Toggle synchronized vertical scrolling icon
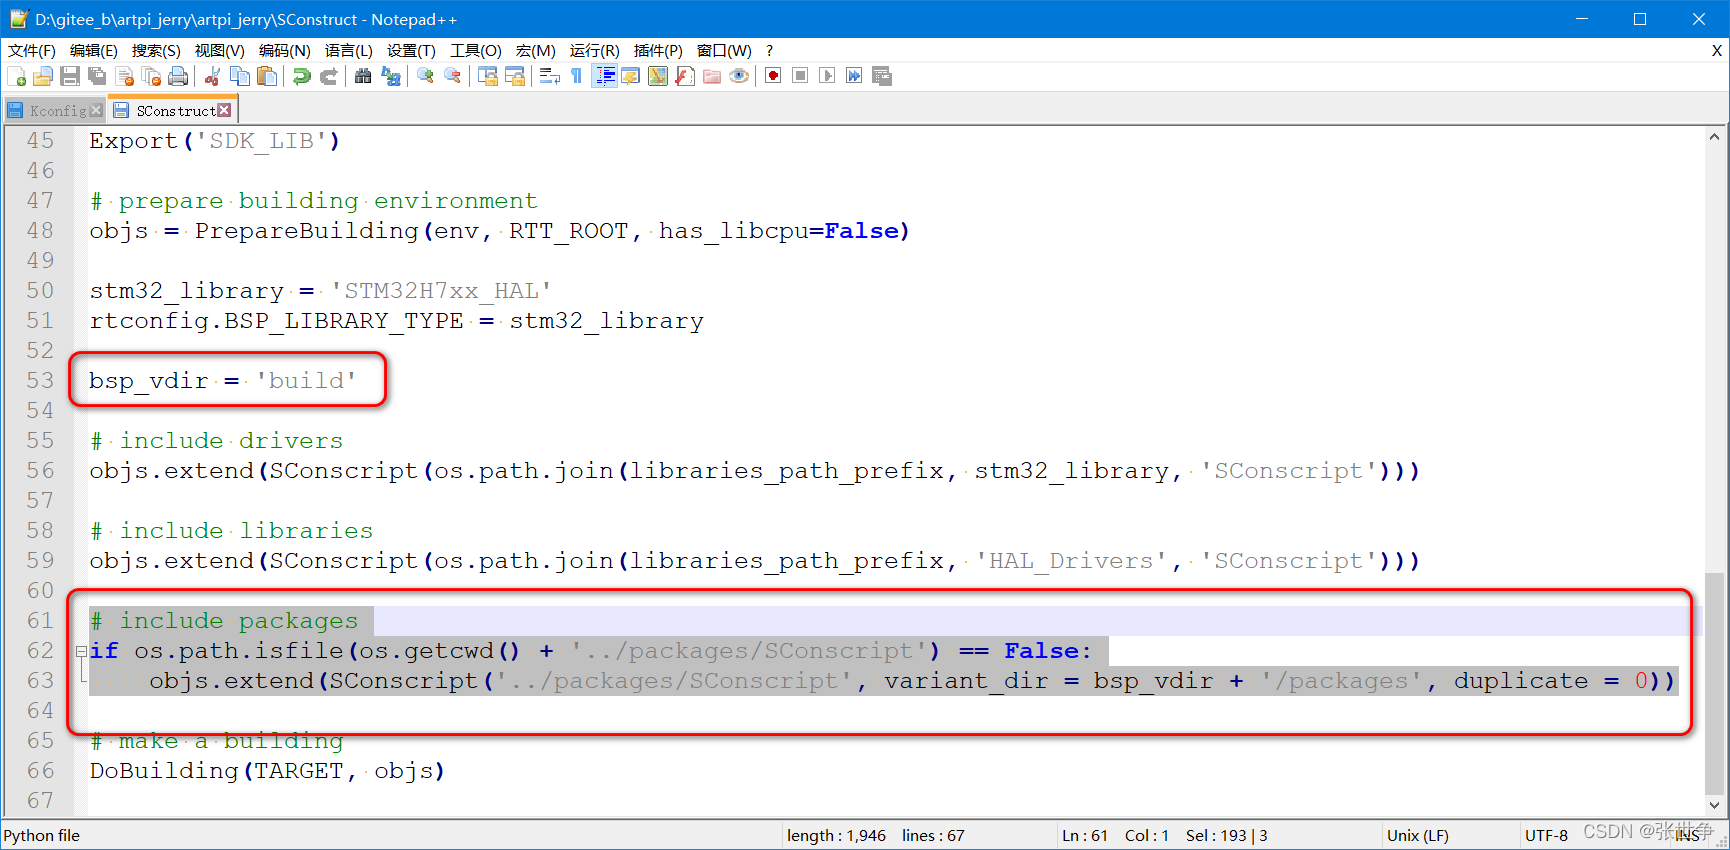The width and height of the screenshot is (1730, 850). [488, 76]
